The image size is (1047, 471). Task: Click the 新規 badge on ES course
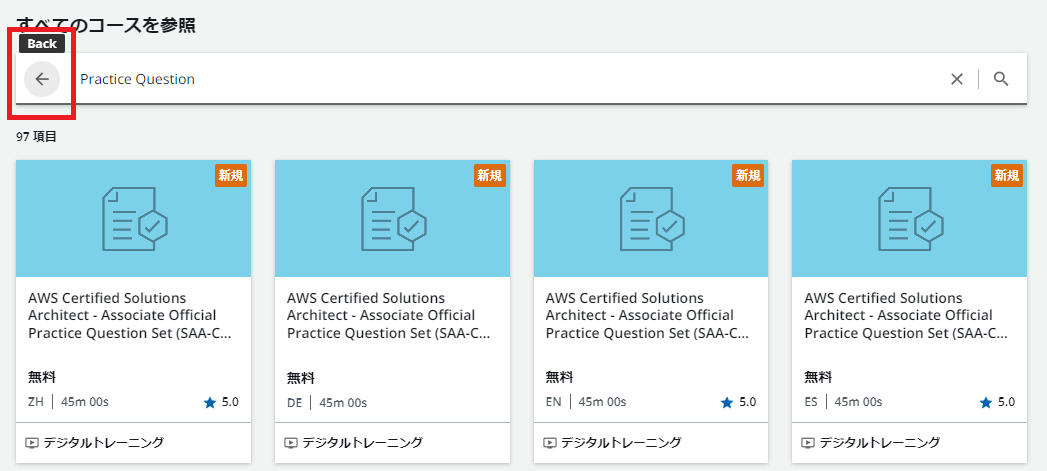(1007, 175)
